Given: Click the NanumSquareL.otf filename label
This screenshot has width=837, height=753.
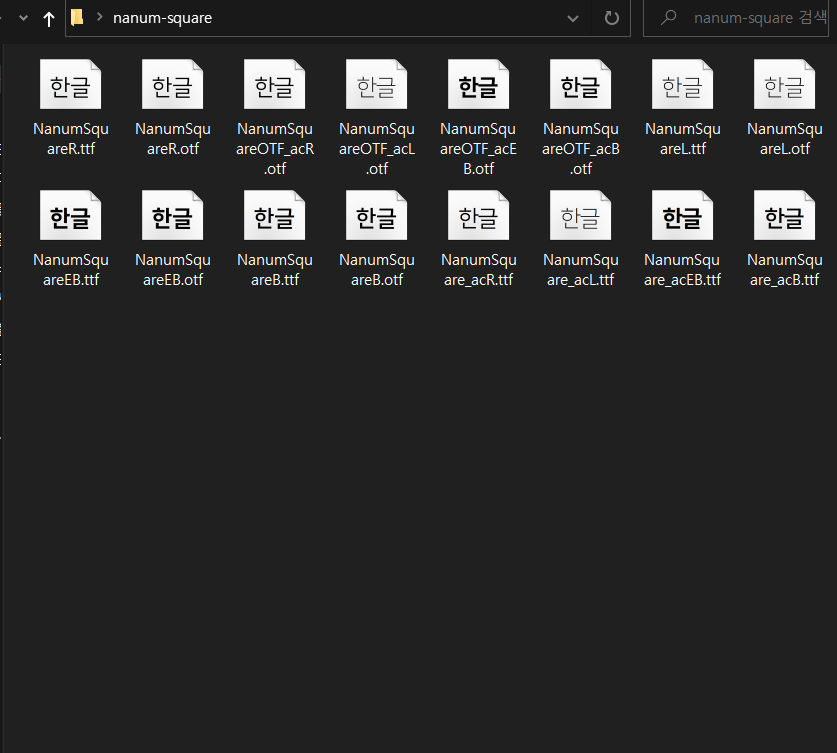Looking at the screenshot, I should point(784,139).
